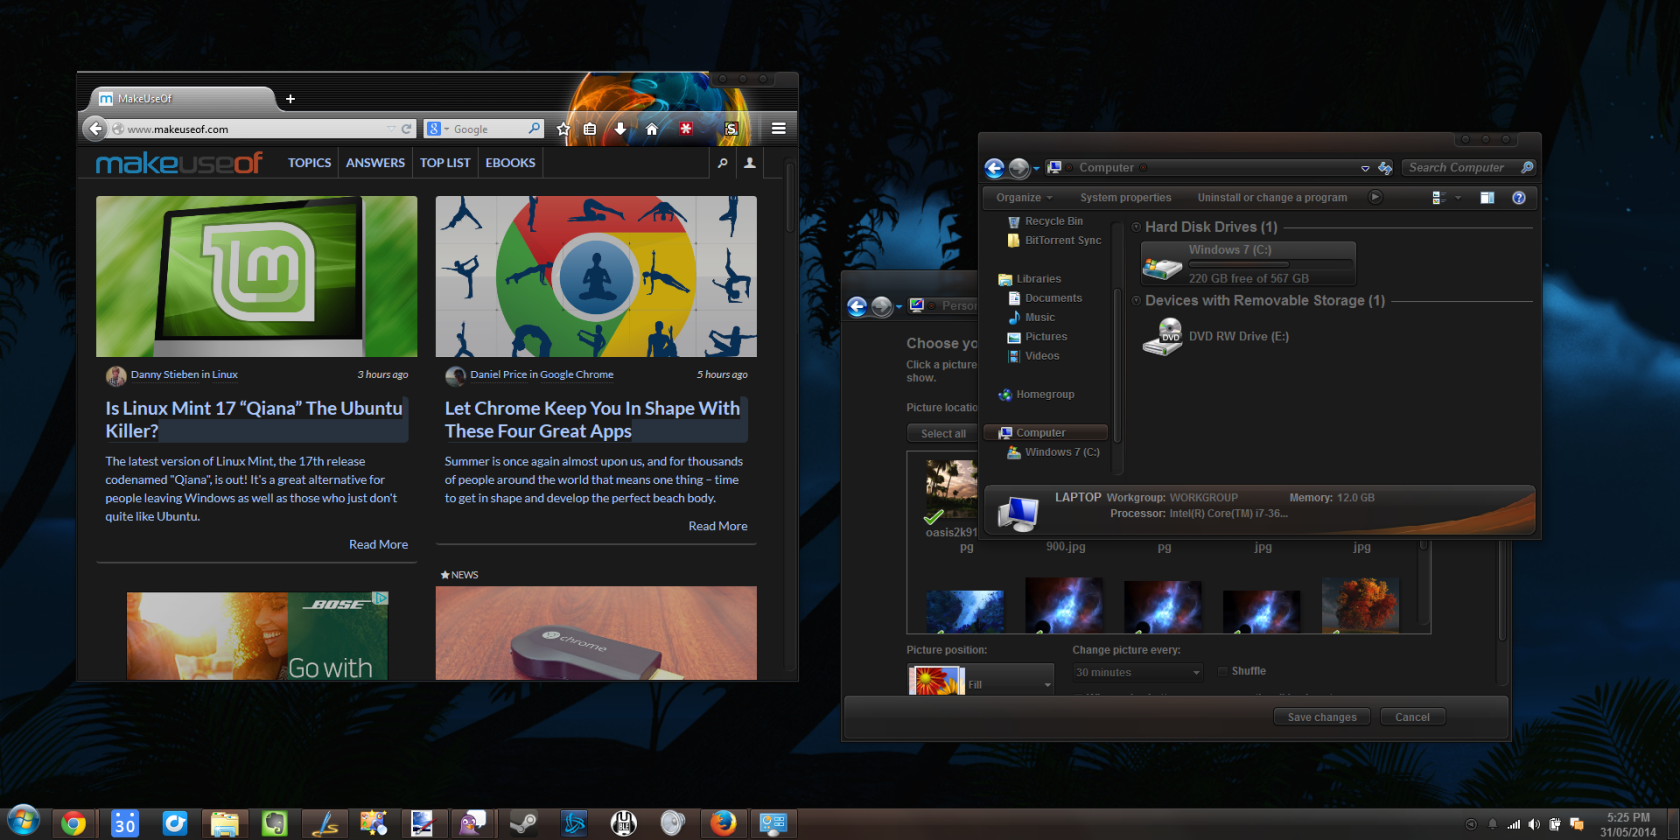Image resolution: width=1680 pixels, height=840 pixels.
Task: Go to Firefox home page icon
Action: (651, 129)
